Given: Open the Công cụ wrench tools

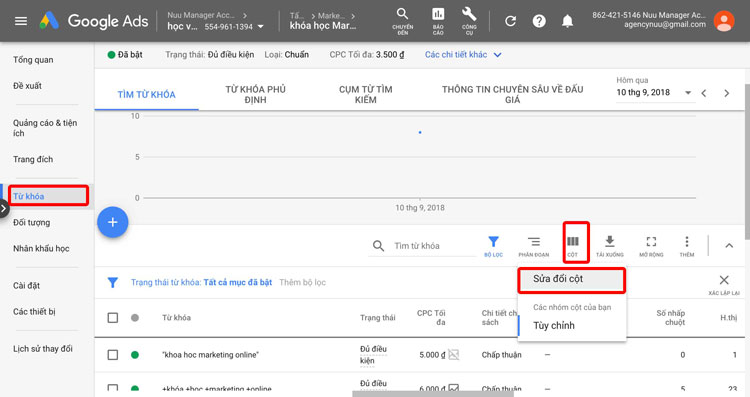Looking at the screenshot, I should [x=469, y=21].
